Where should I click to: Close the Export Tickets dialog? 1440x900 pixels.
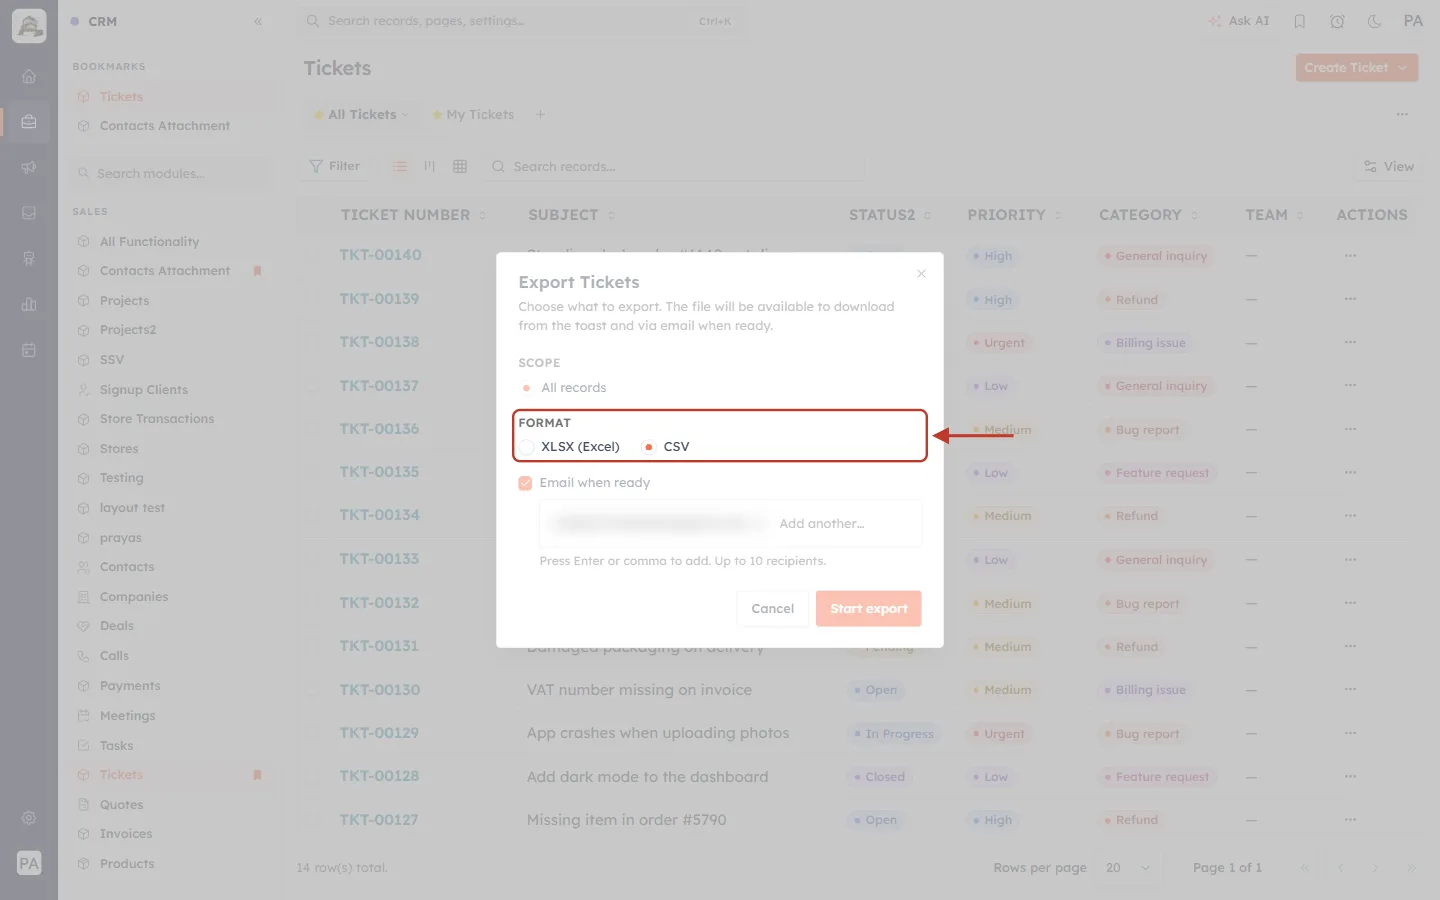click(921, 274)
